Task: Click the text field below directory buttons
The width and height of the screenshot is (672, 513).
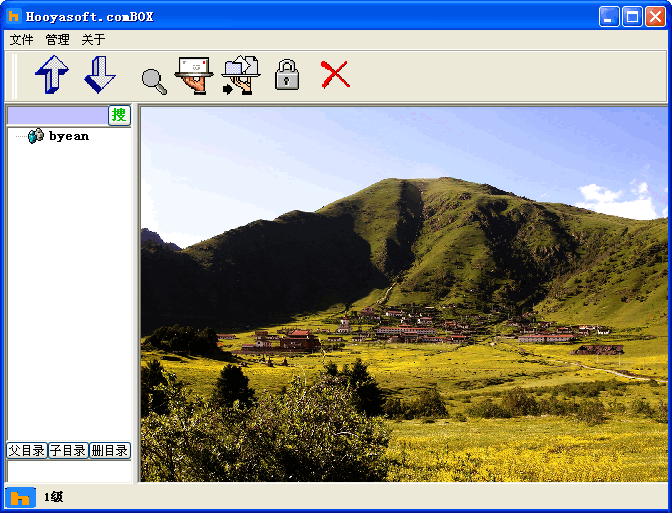Action: 69,471
